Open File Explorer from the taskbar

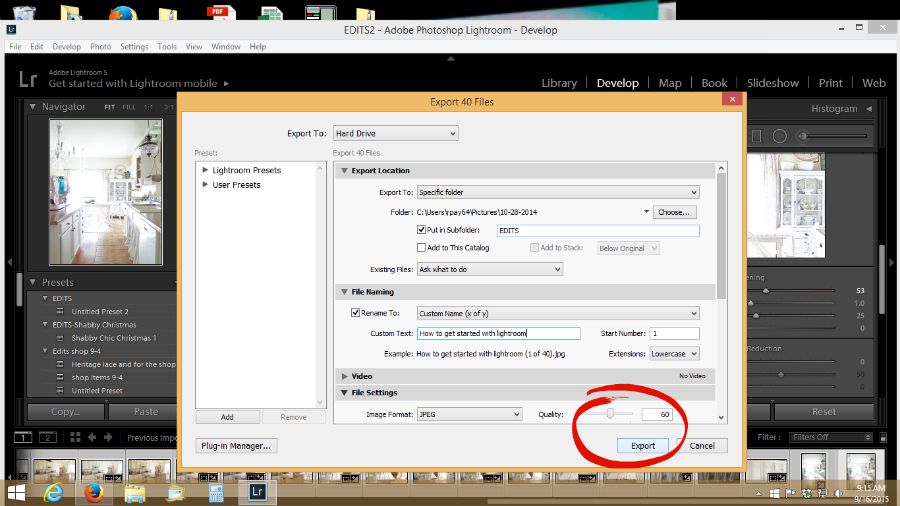(x=134, y=493)
